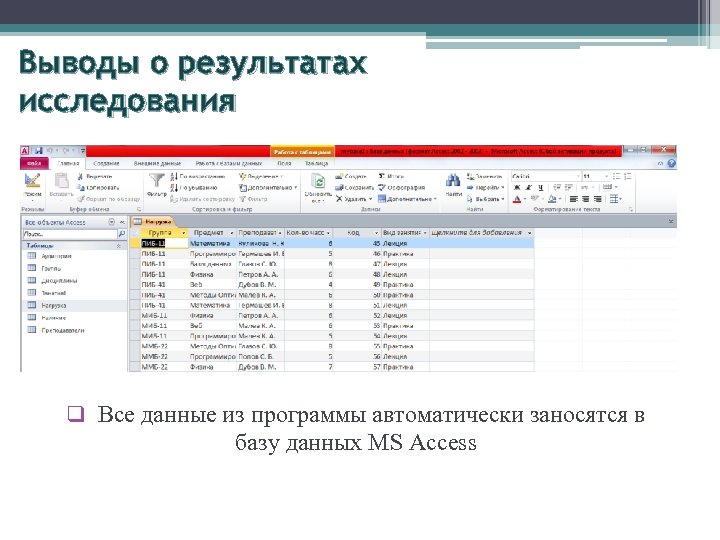The width and height of the screenshot is (720, 540).
Task: Open Выбрать dropdown
Action: [486, 199]
